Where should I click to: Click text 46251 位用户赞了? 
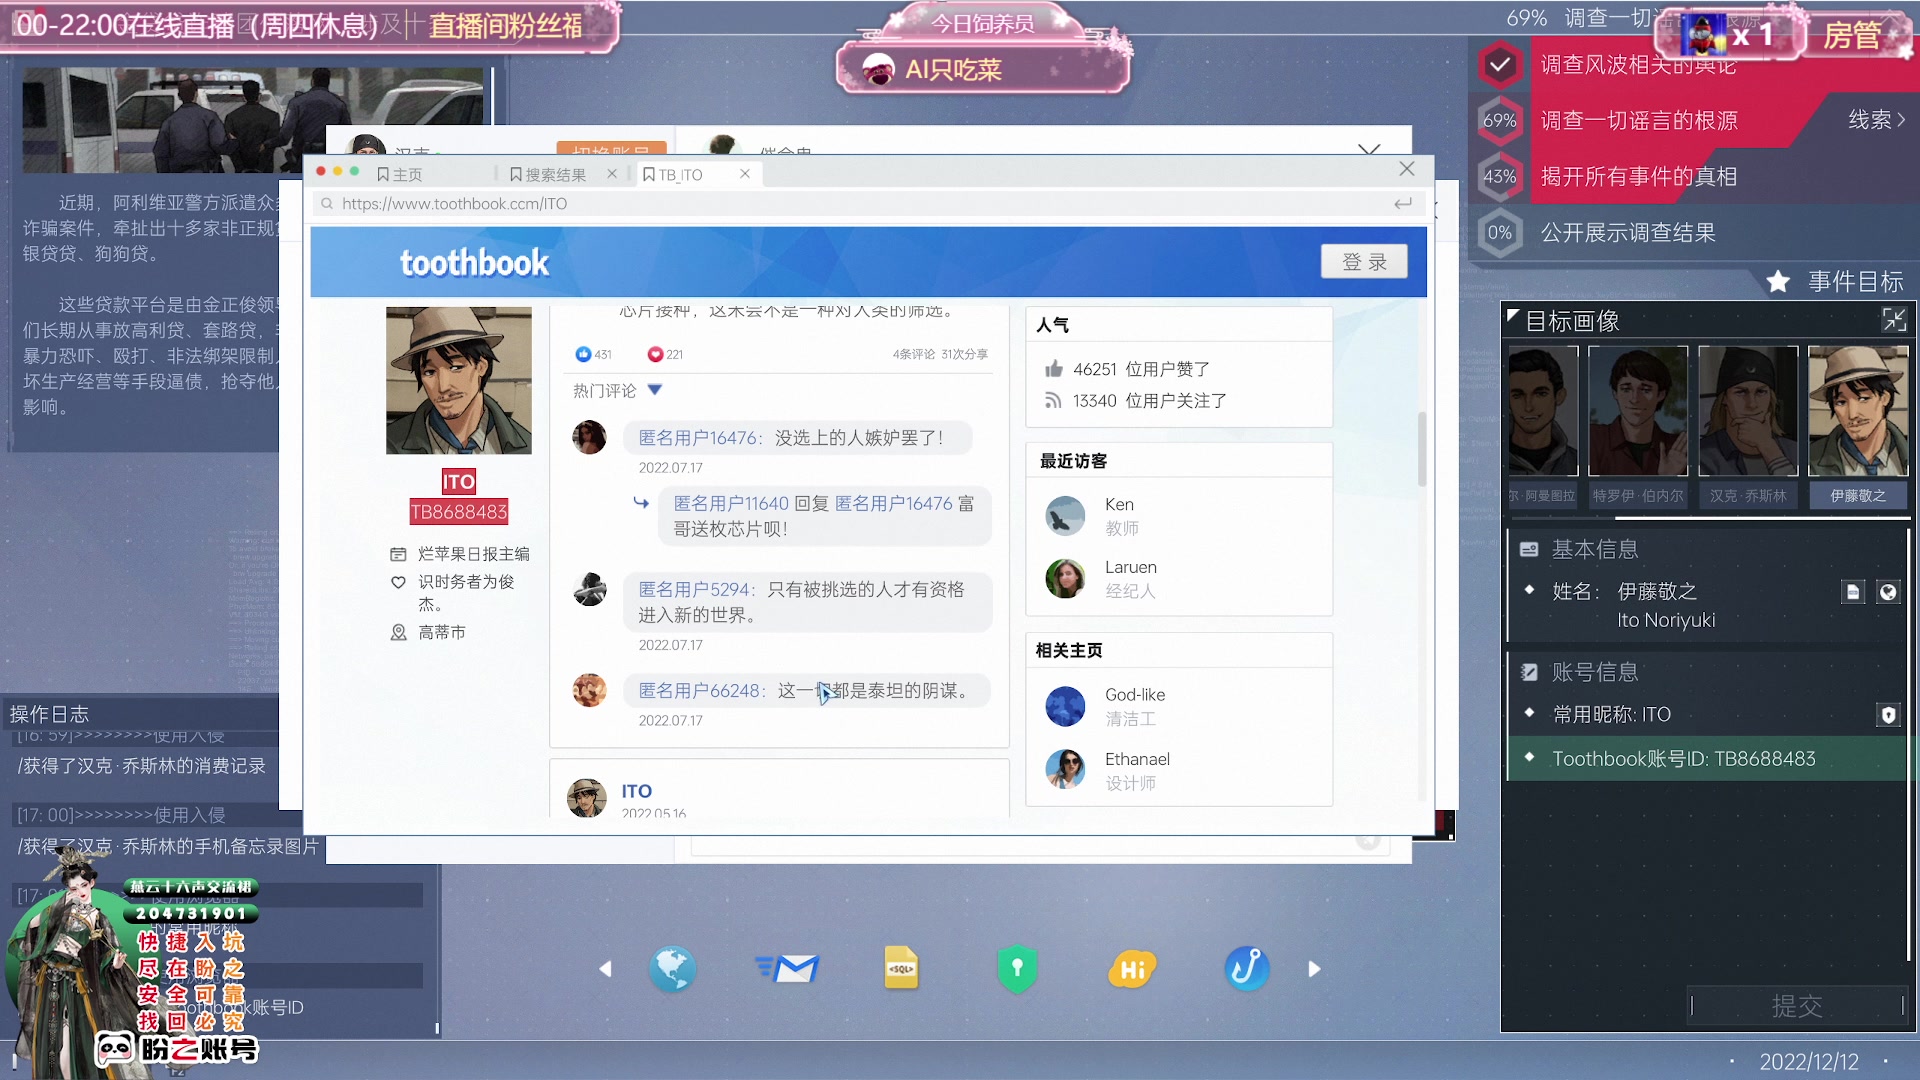1141,369
